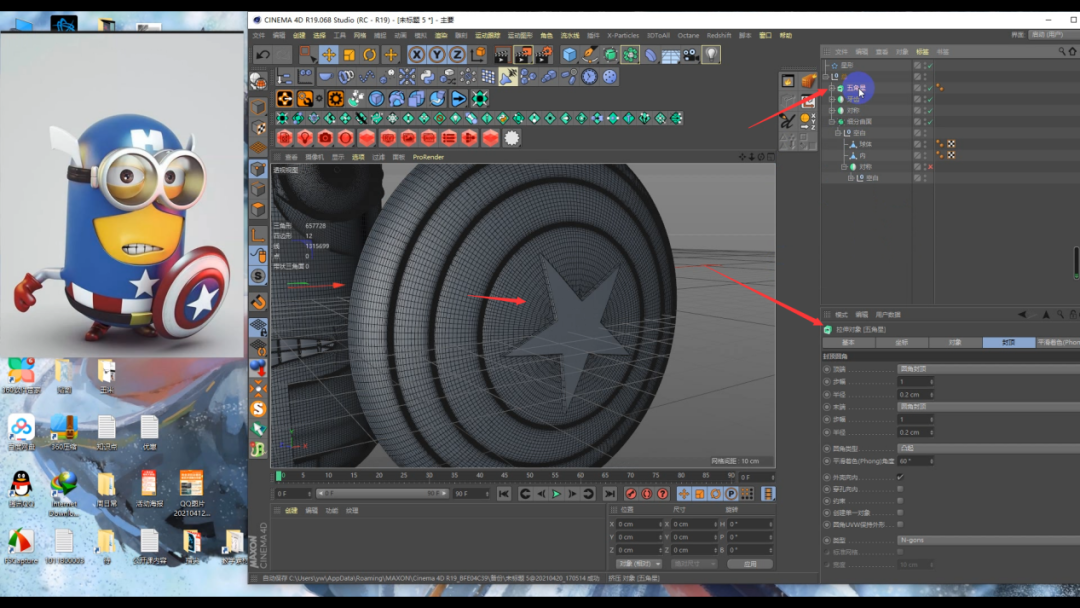Enable the 圆角UVW保持外形 checkbox
This screenshot has height=608, width=1080.
pyautogui.click(x=900, y=524)
